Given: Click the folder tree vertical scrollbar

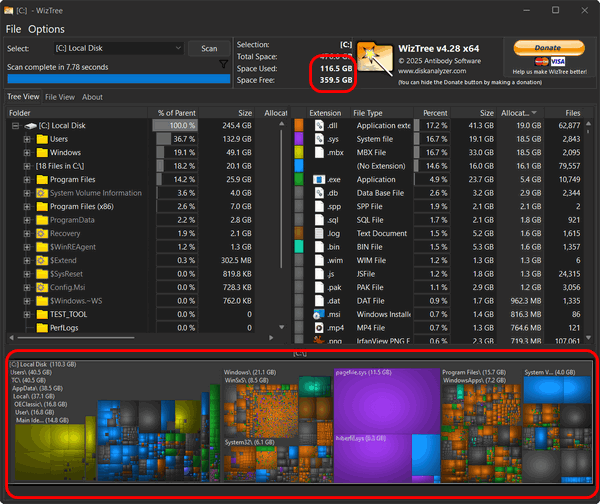Looking at the screenshot, I should point(282,199).
